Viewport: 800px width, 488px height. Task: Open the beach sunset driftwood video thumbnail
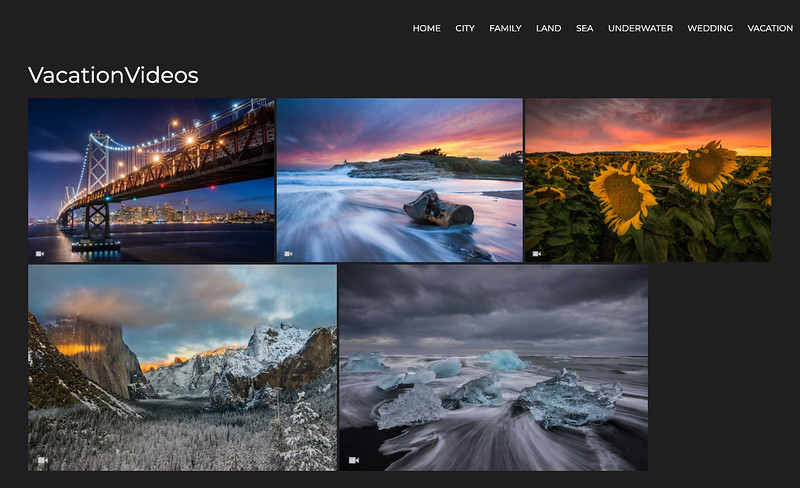point(399,180)
